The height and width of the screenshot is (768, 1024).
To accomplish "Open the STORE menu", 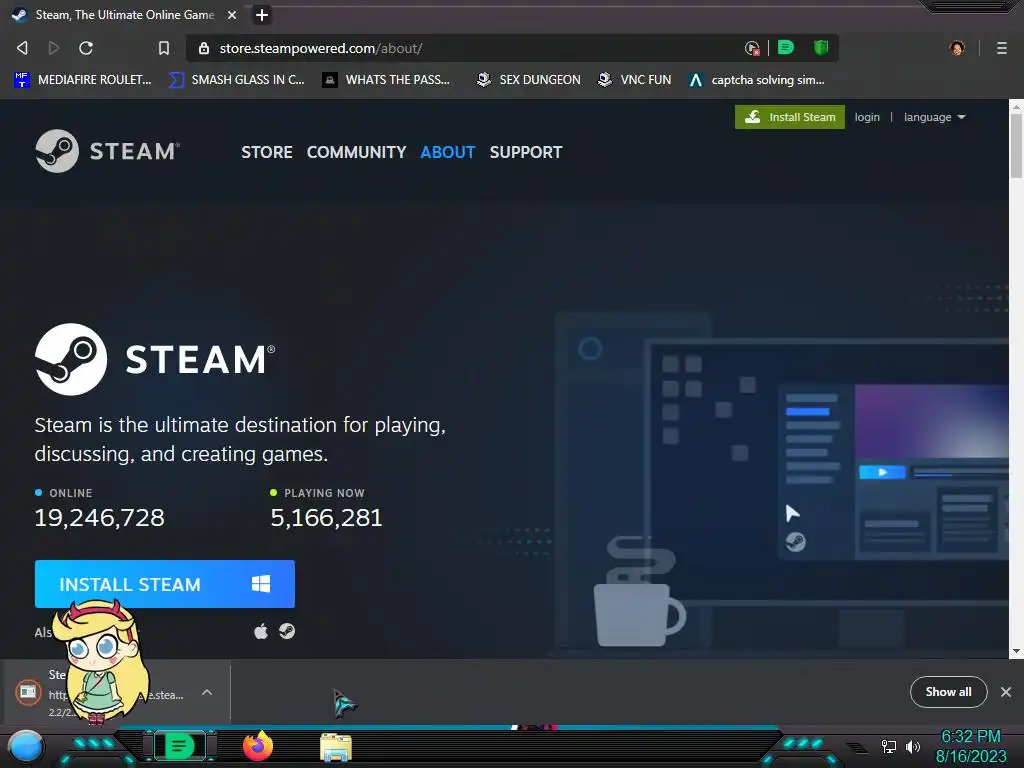I will point(266,152).
